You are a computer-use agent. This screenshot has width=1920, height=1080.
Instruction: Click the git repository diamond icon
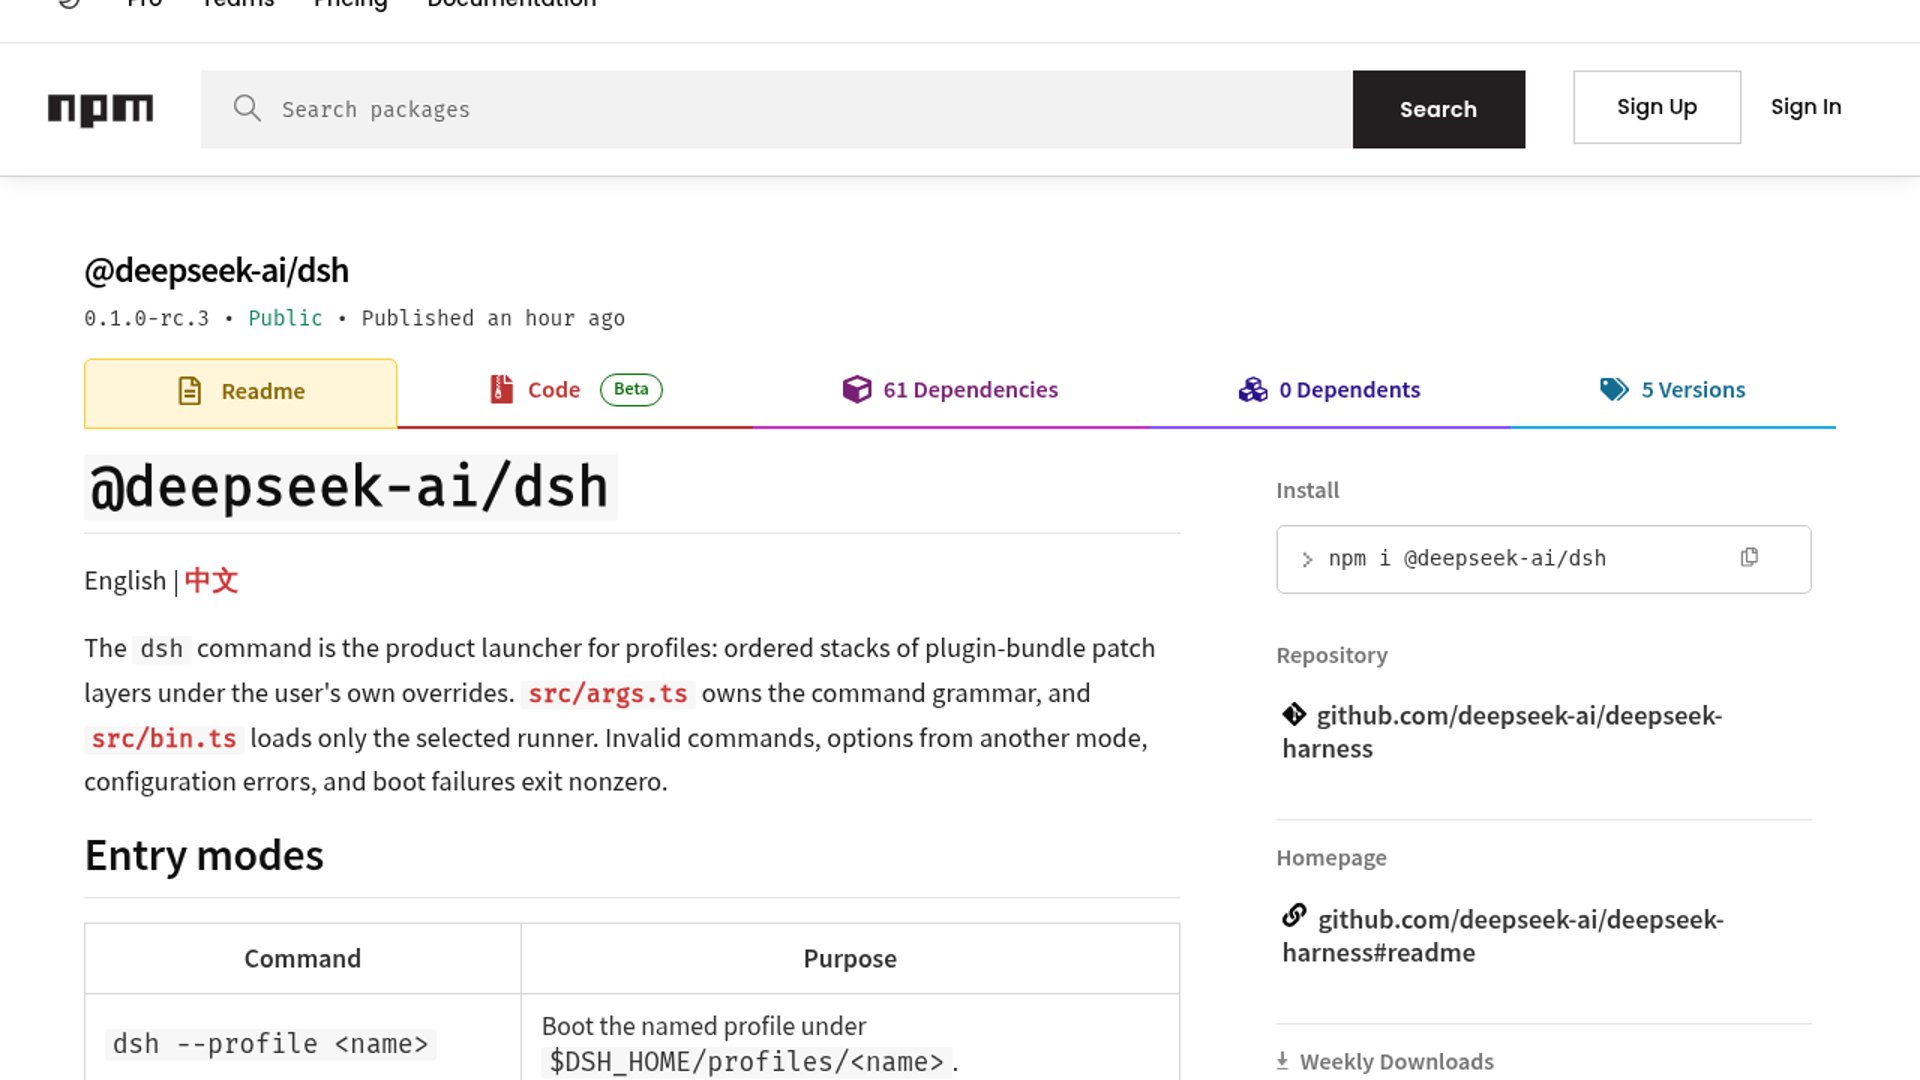click(x=1294, y=714)
